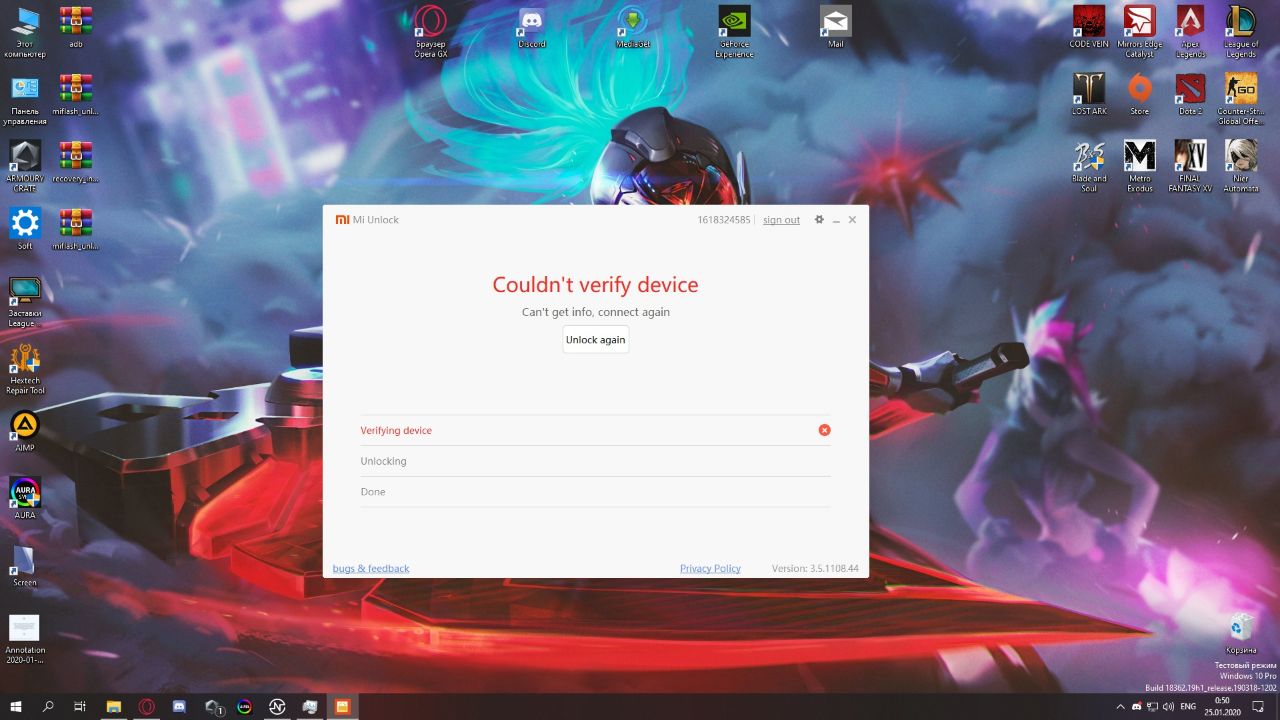Open the League of Legends shortcut

(1241, 32)
